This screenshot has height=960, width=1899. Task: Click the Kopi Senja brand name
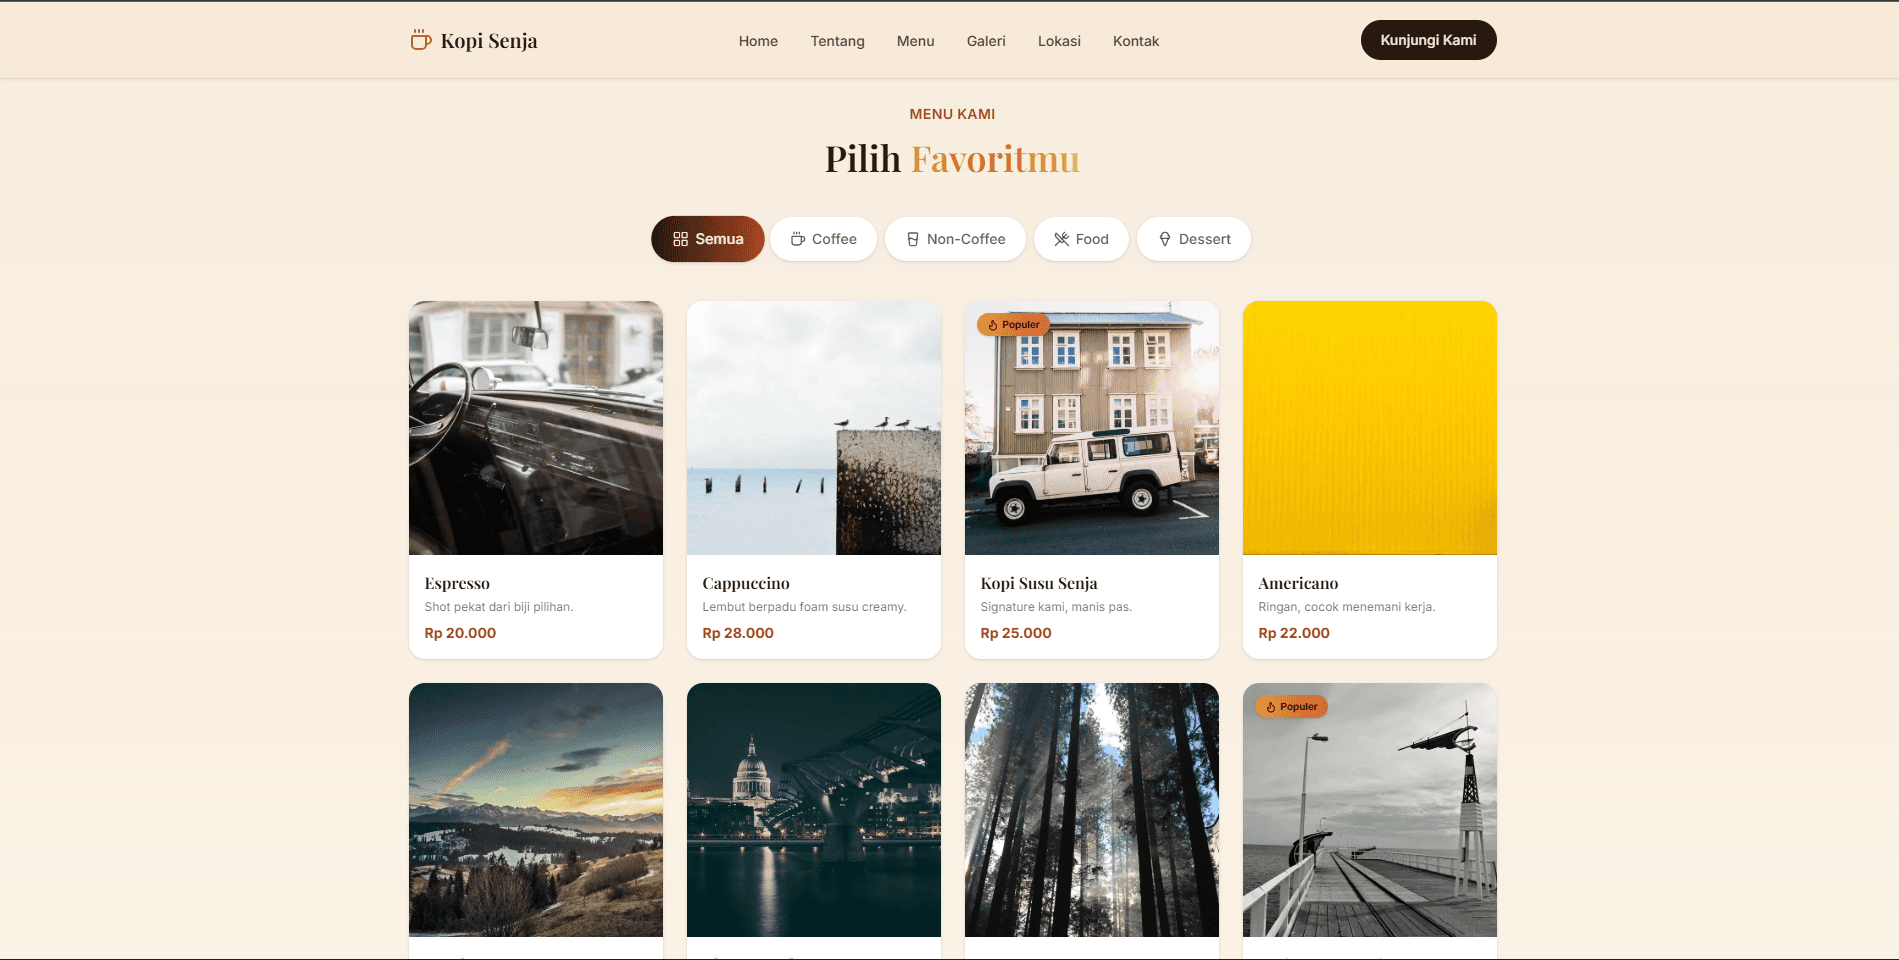pyautogui.click(x=489, y=41)
